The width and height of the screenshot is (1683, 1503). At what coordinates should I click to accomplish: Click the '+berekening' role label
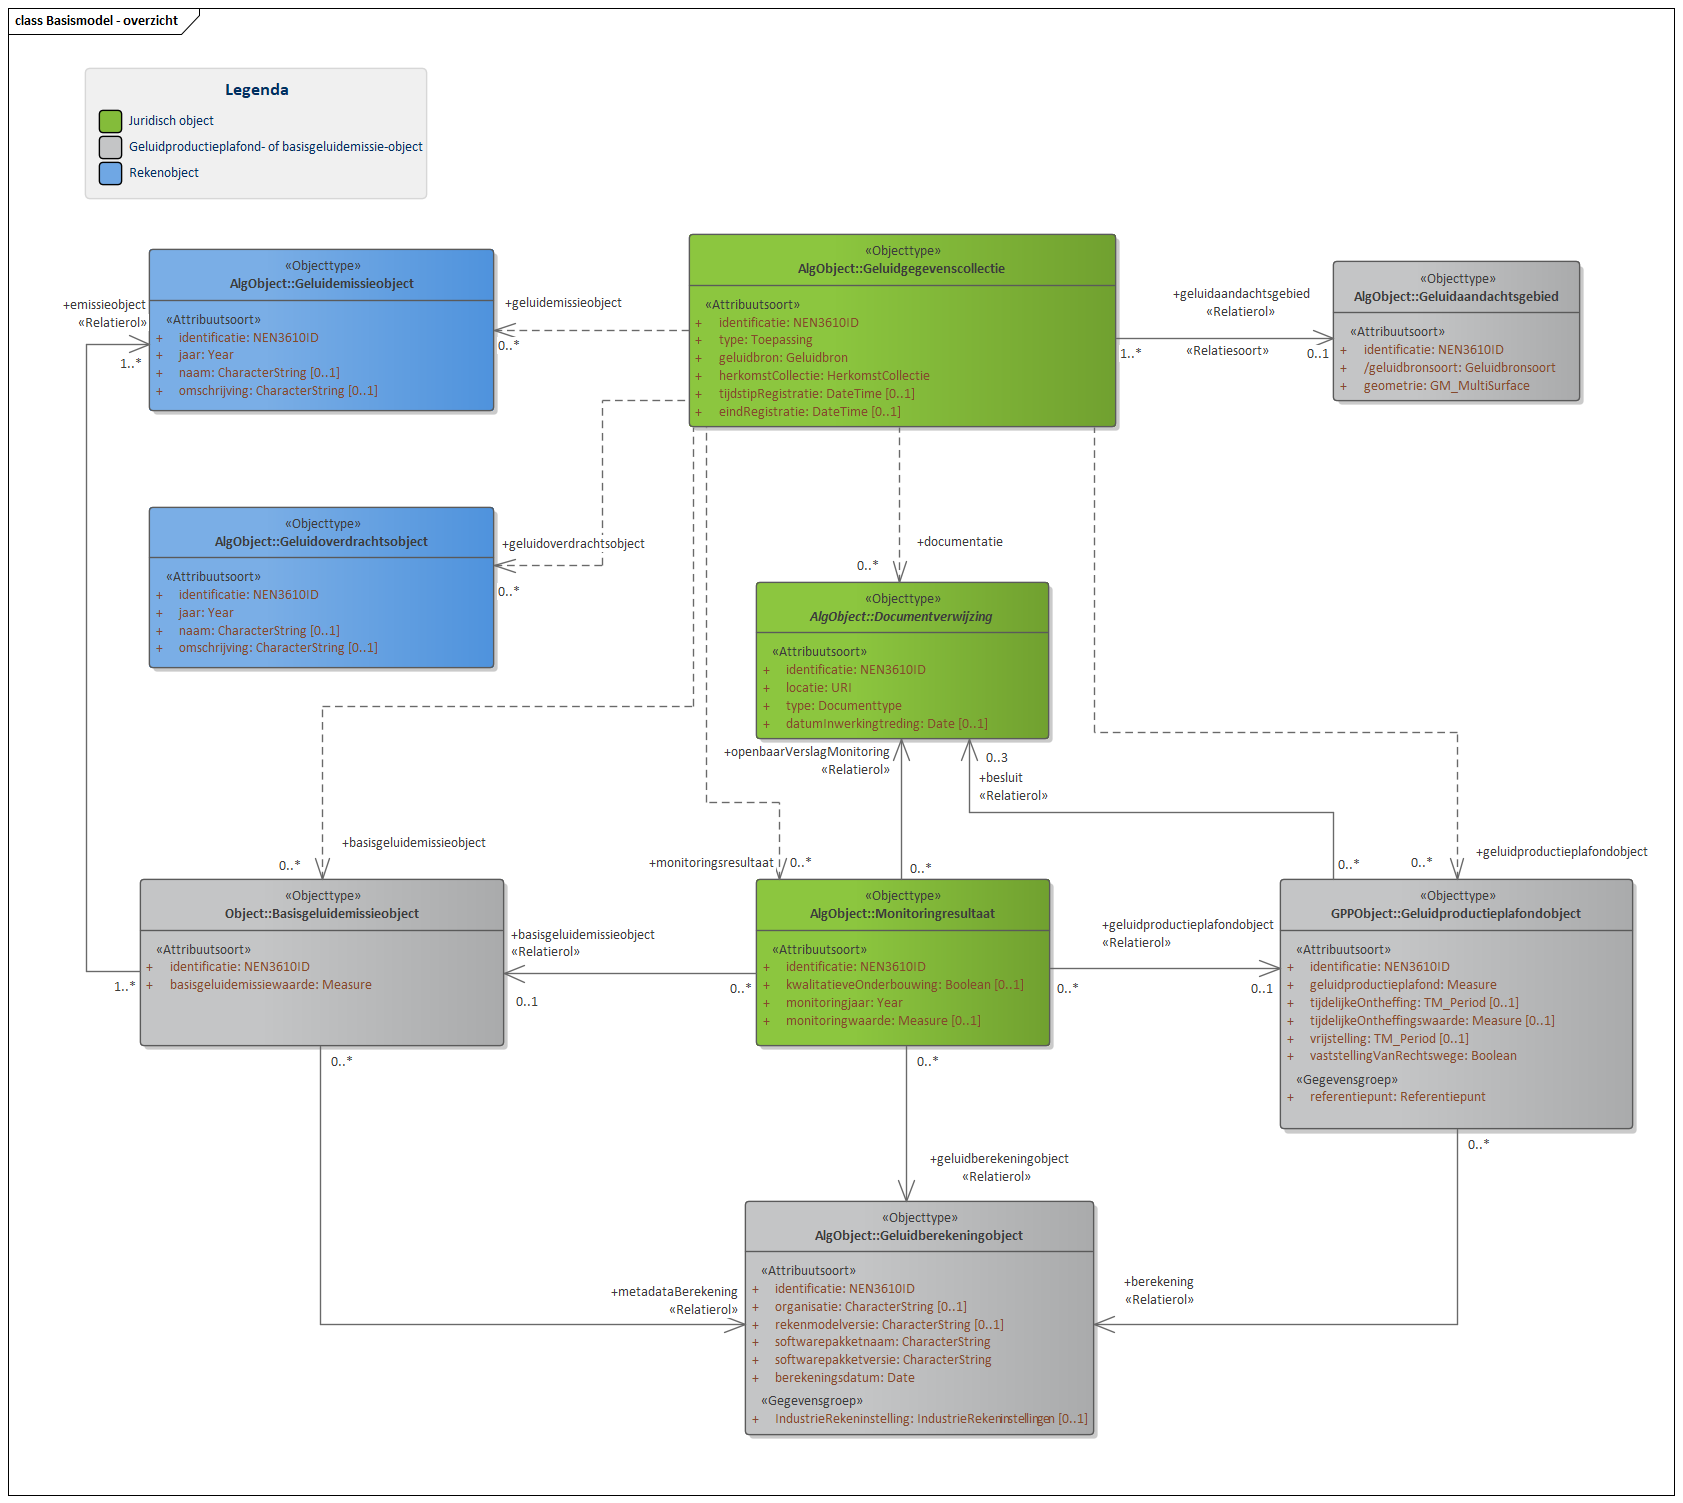point(1159,1282)
